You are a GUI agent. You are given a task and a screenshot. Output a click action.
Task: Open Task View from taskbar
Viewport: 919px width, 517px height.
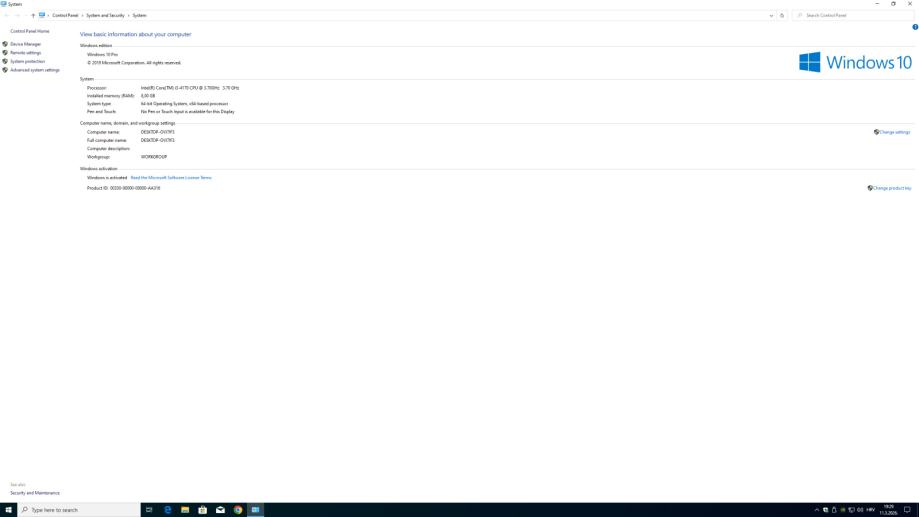[149, 510]
